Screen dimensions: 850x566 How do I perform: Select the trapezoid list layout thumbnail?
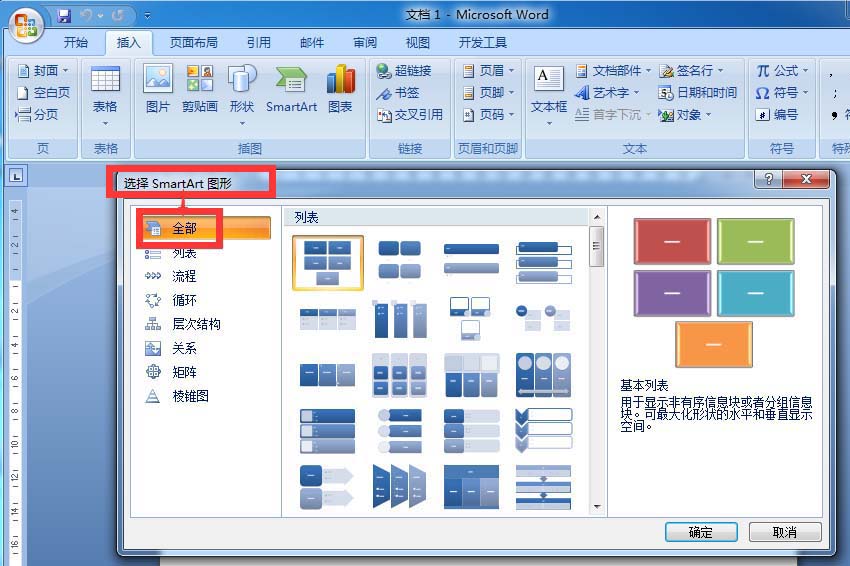[400, 486]
